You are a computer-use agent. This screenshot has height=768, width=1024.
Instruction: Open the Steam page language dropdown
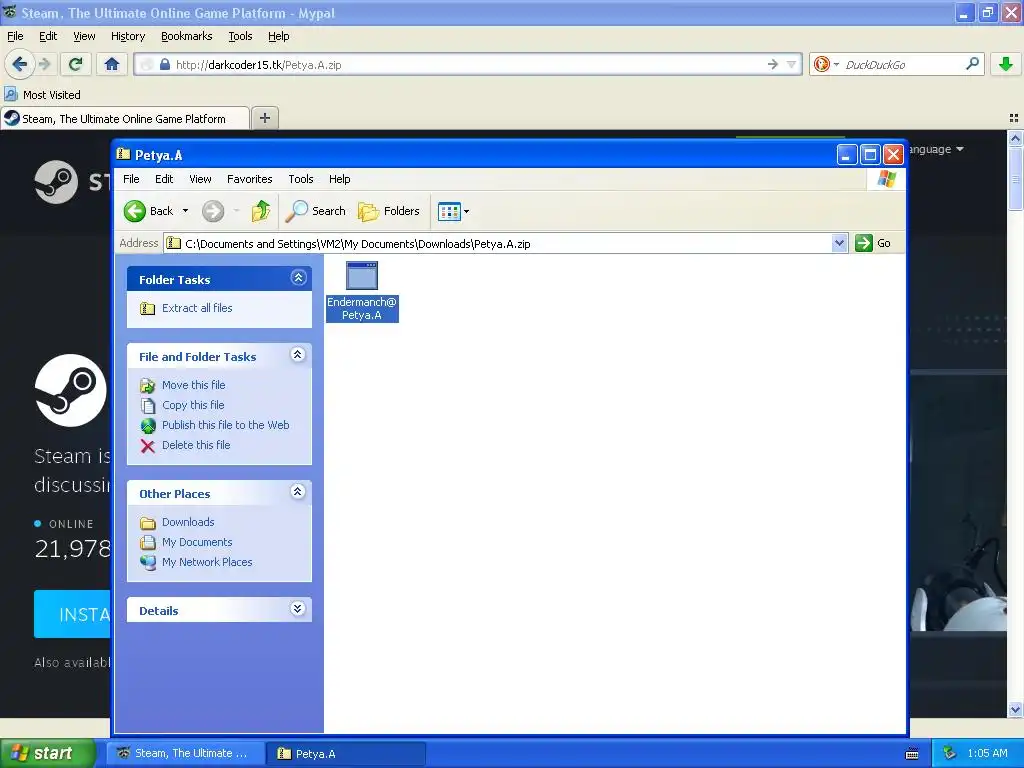pos(936,150)
